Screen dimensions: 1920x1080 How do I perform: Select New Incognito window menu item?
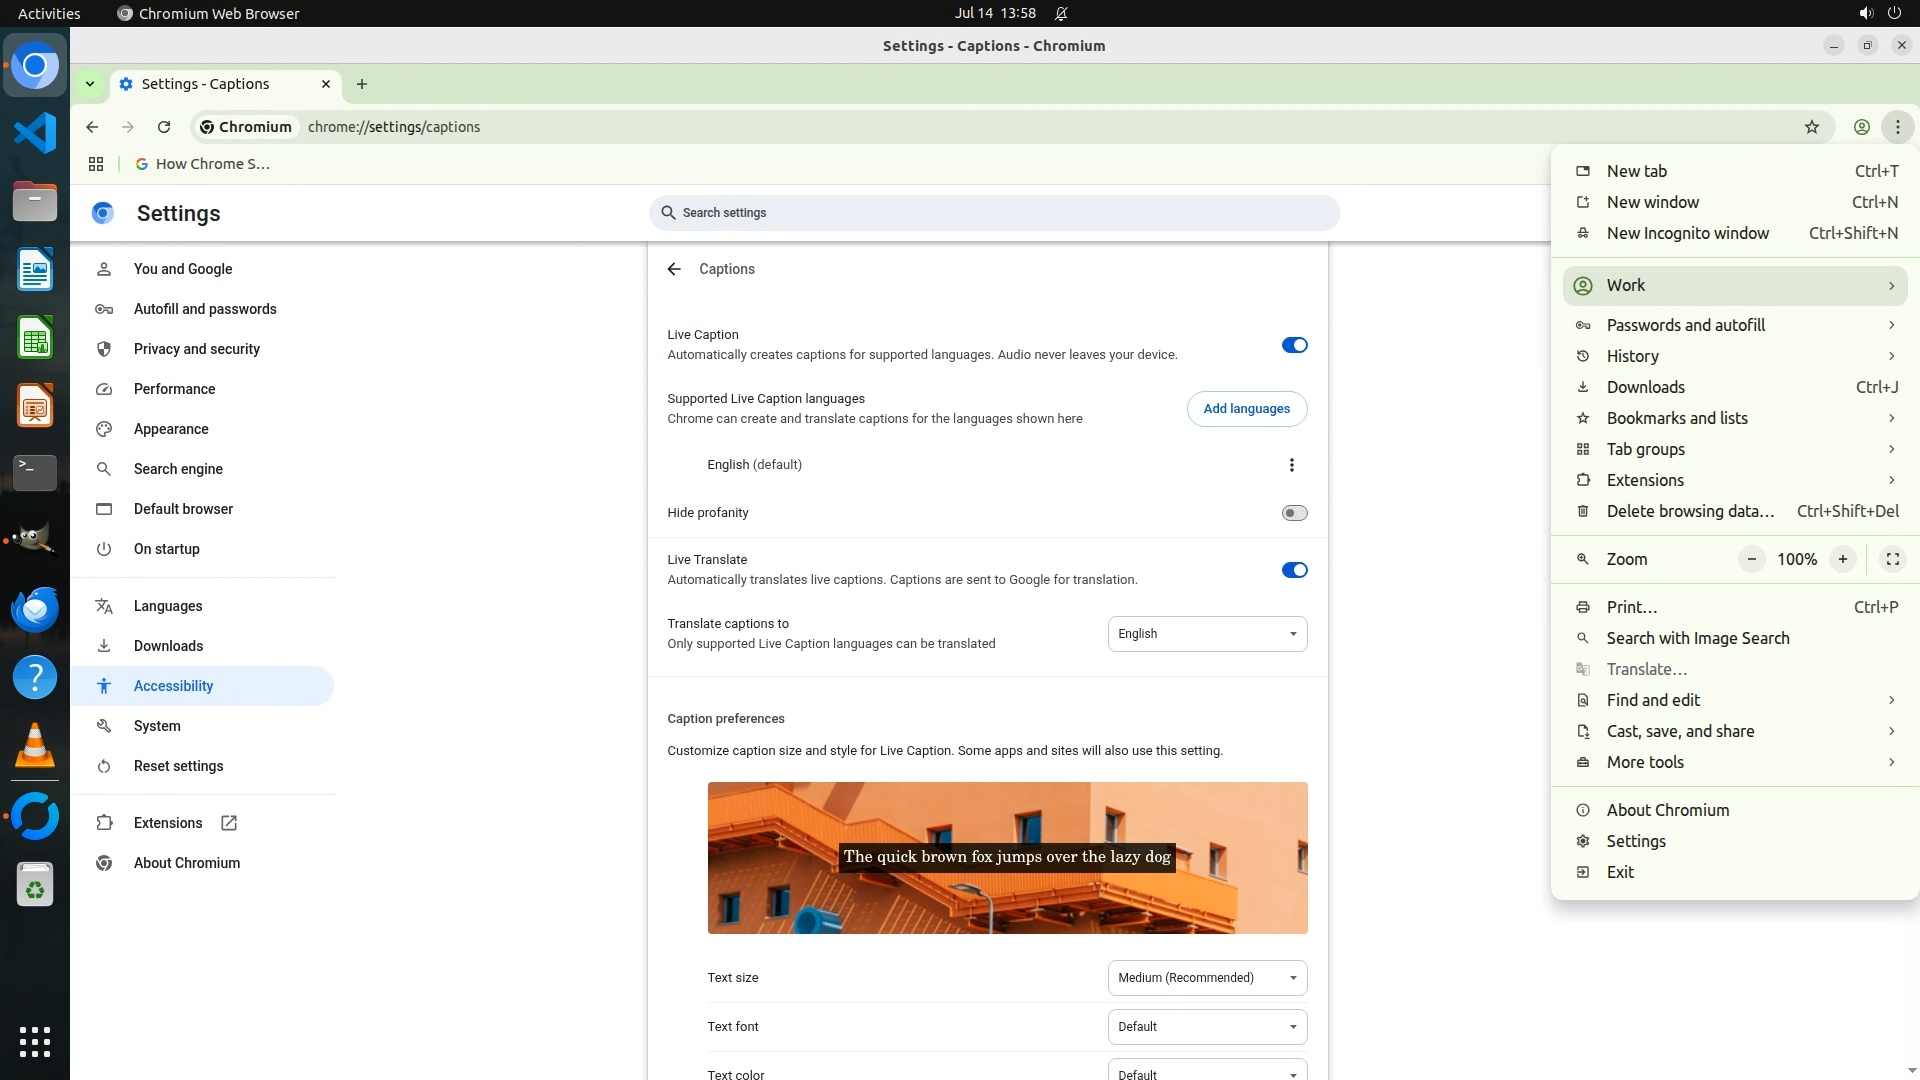1687,233
